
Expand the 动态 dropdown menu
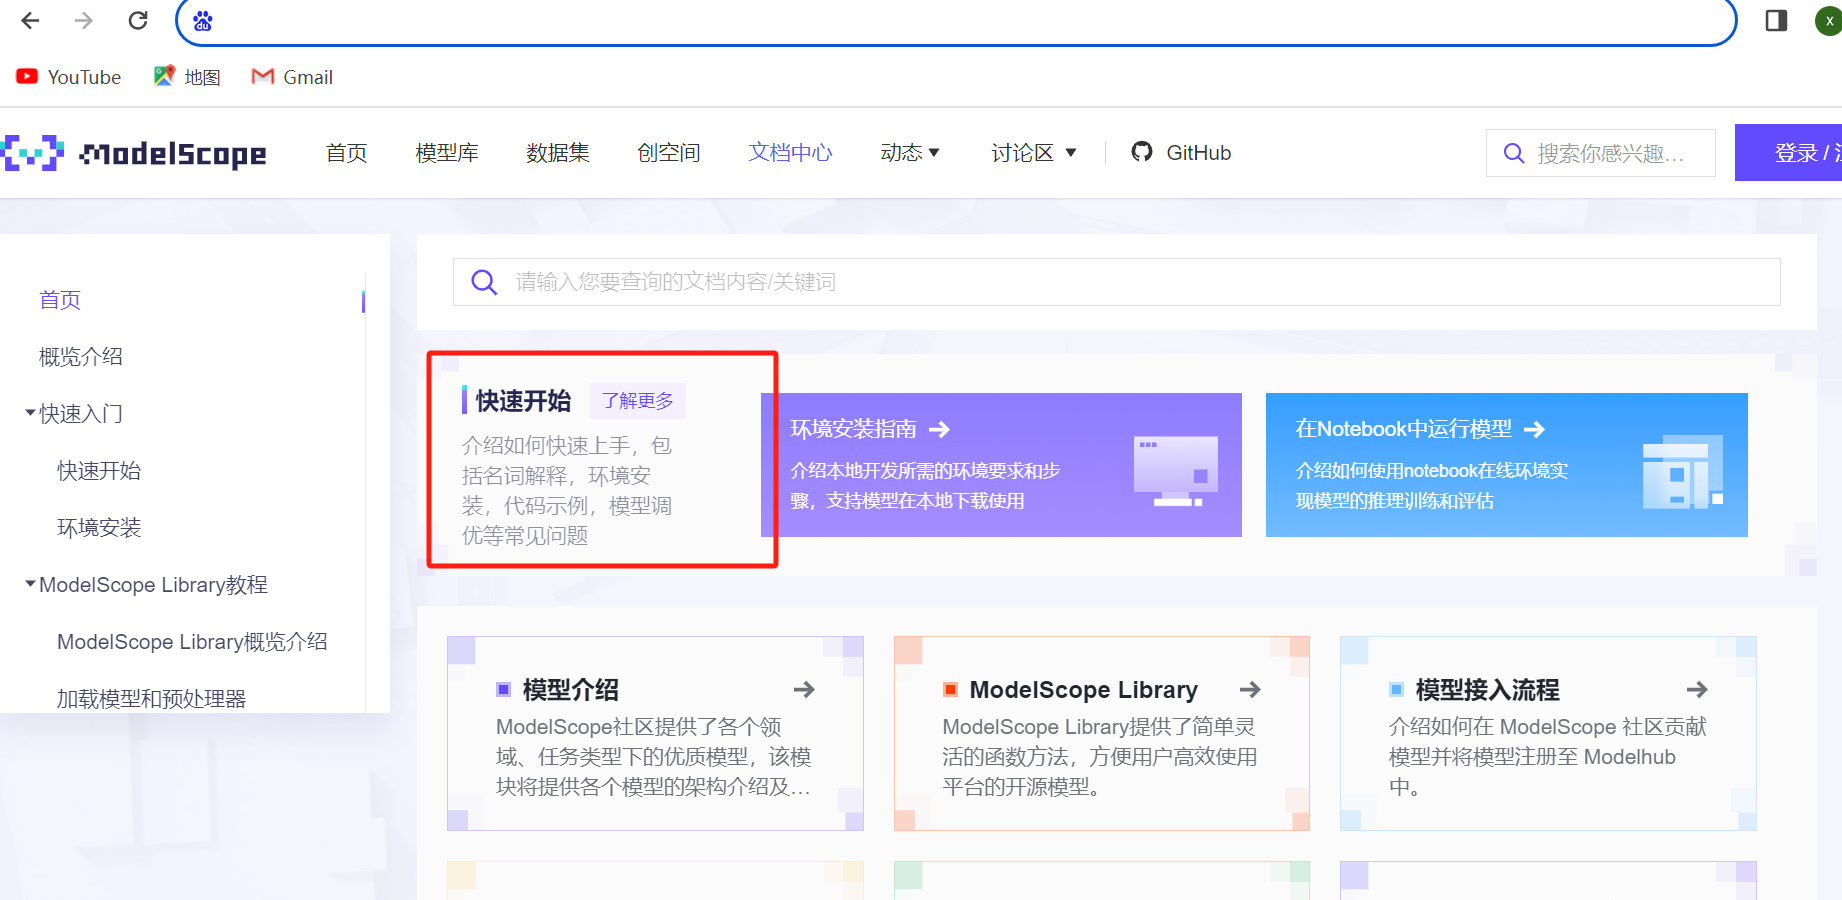tap(910, 153)
